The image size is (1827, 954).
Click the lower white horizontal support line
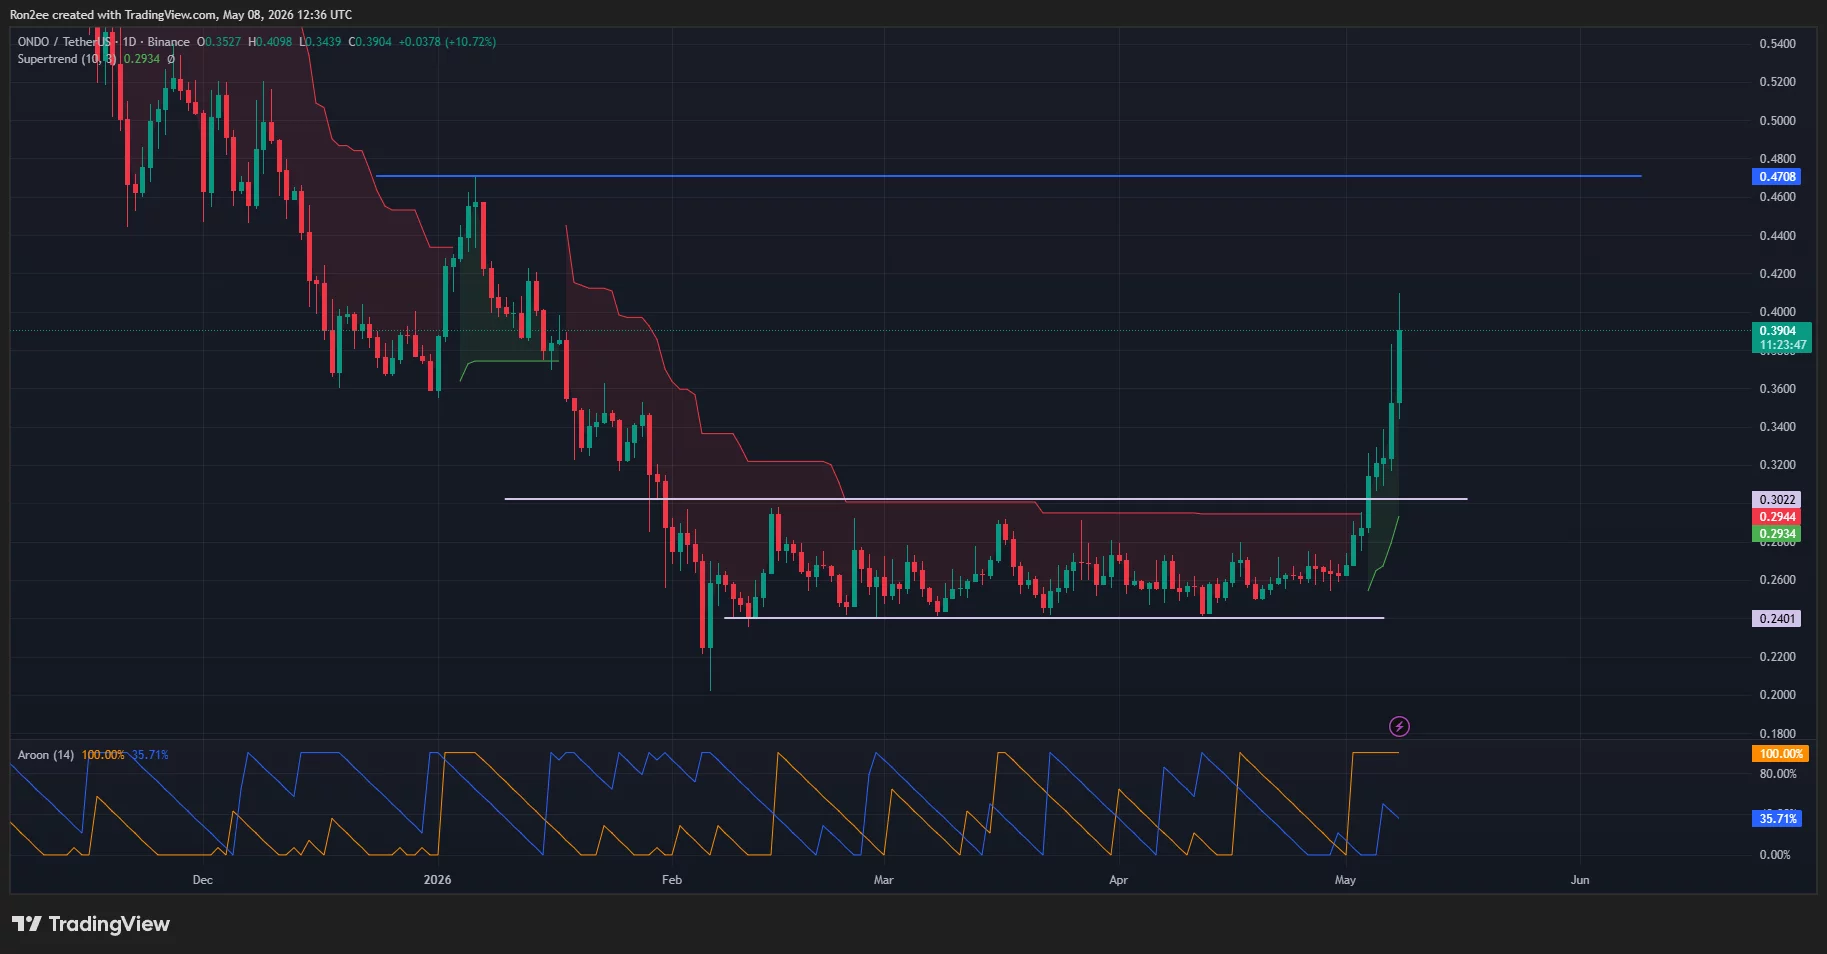coord(1054,618)
